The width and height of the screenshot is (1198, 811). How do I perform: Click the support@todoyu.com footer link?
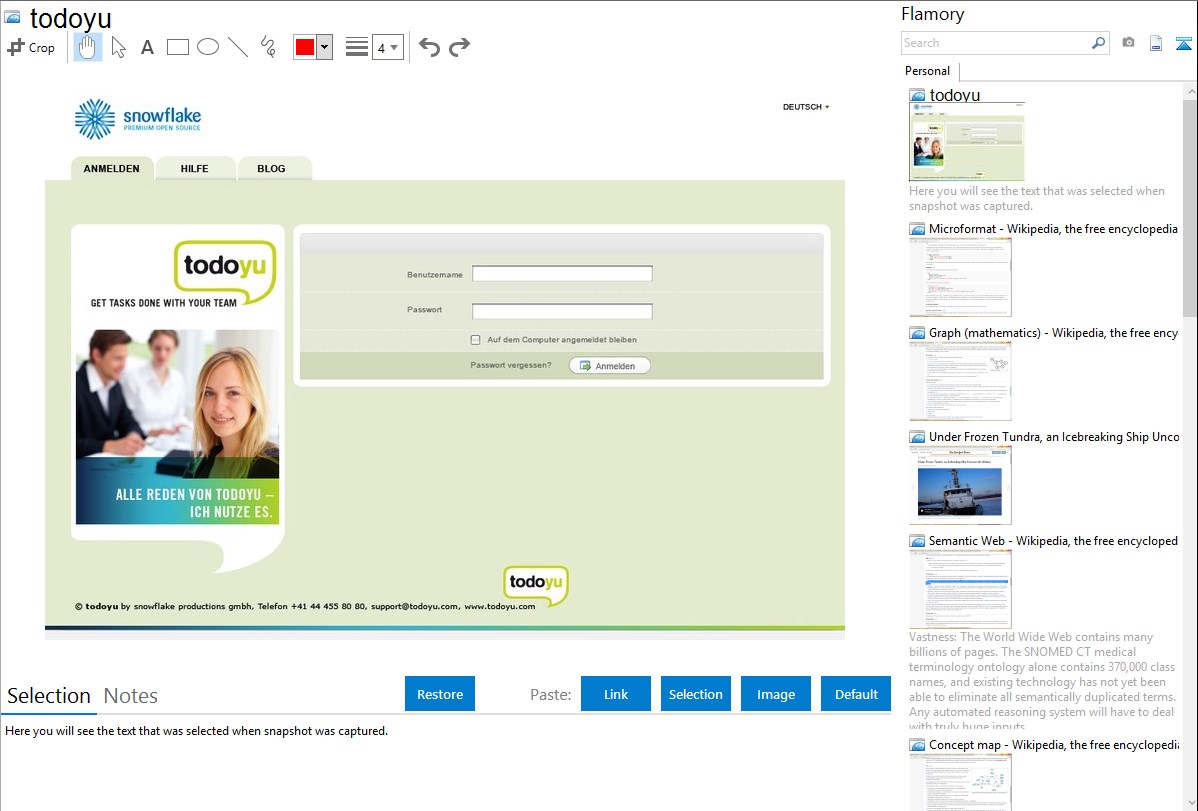click(415, 606)
